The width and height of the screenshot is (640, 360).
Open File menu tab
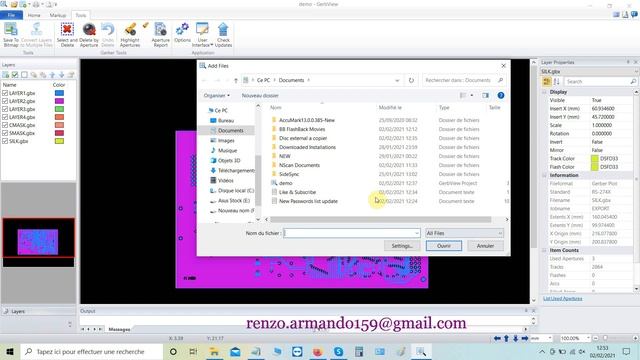pyautogui.click(x=11, y=15)
